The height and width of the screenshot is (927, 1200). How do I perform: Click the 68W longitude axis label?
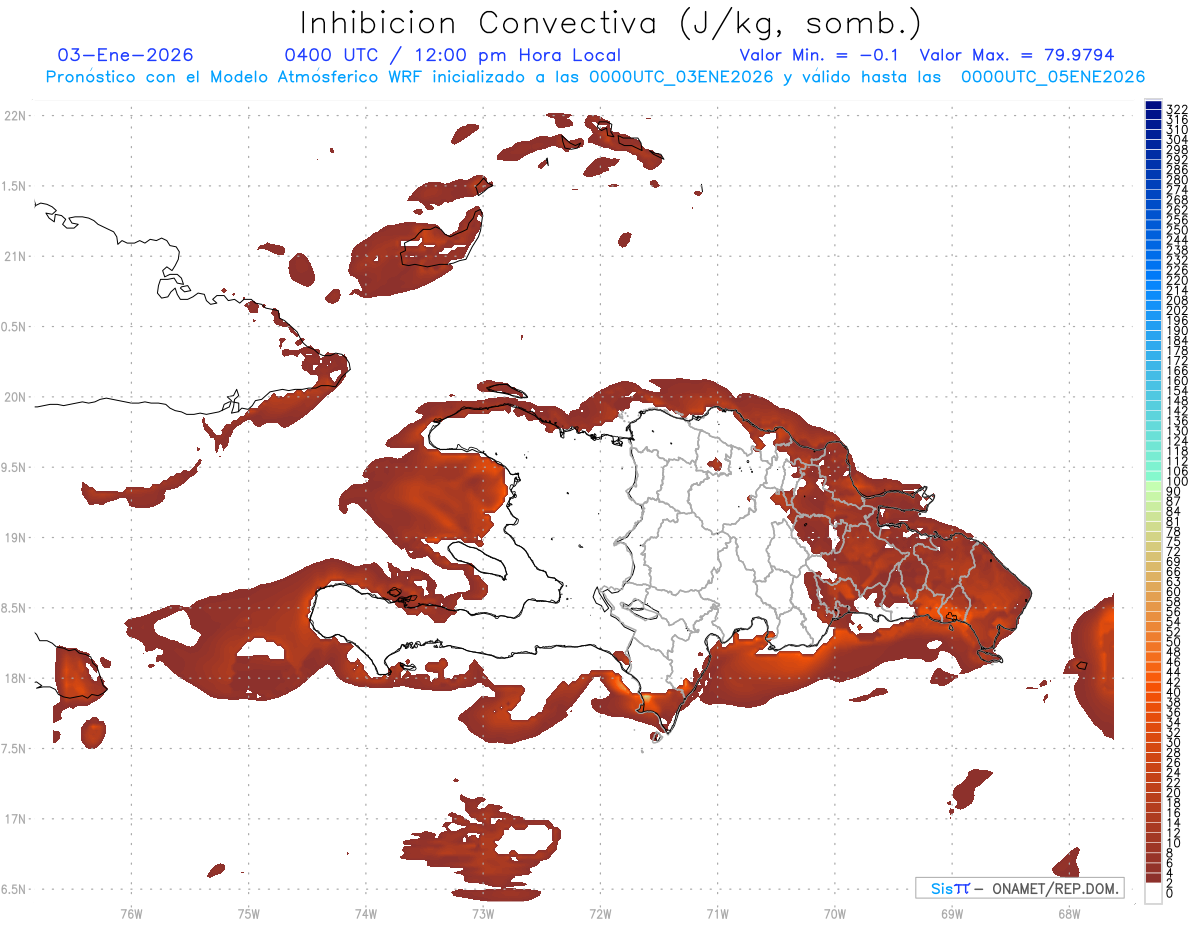[x=1069, y=913]
